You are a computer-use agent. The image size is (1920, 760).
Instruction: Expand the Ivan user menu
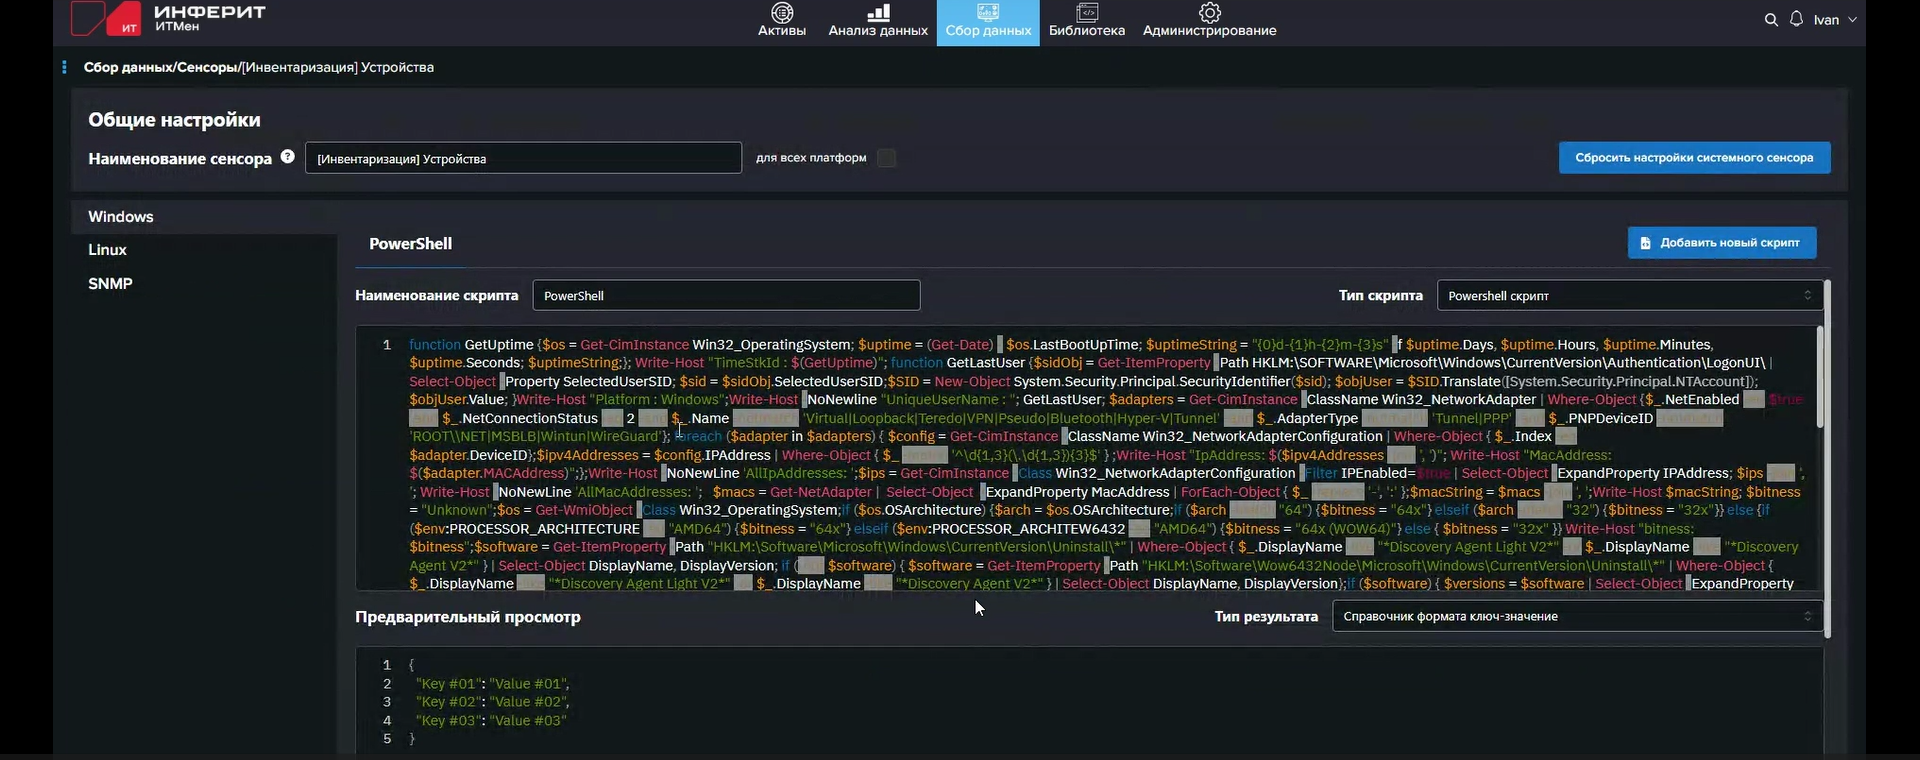[x=1835, y=20]
